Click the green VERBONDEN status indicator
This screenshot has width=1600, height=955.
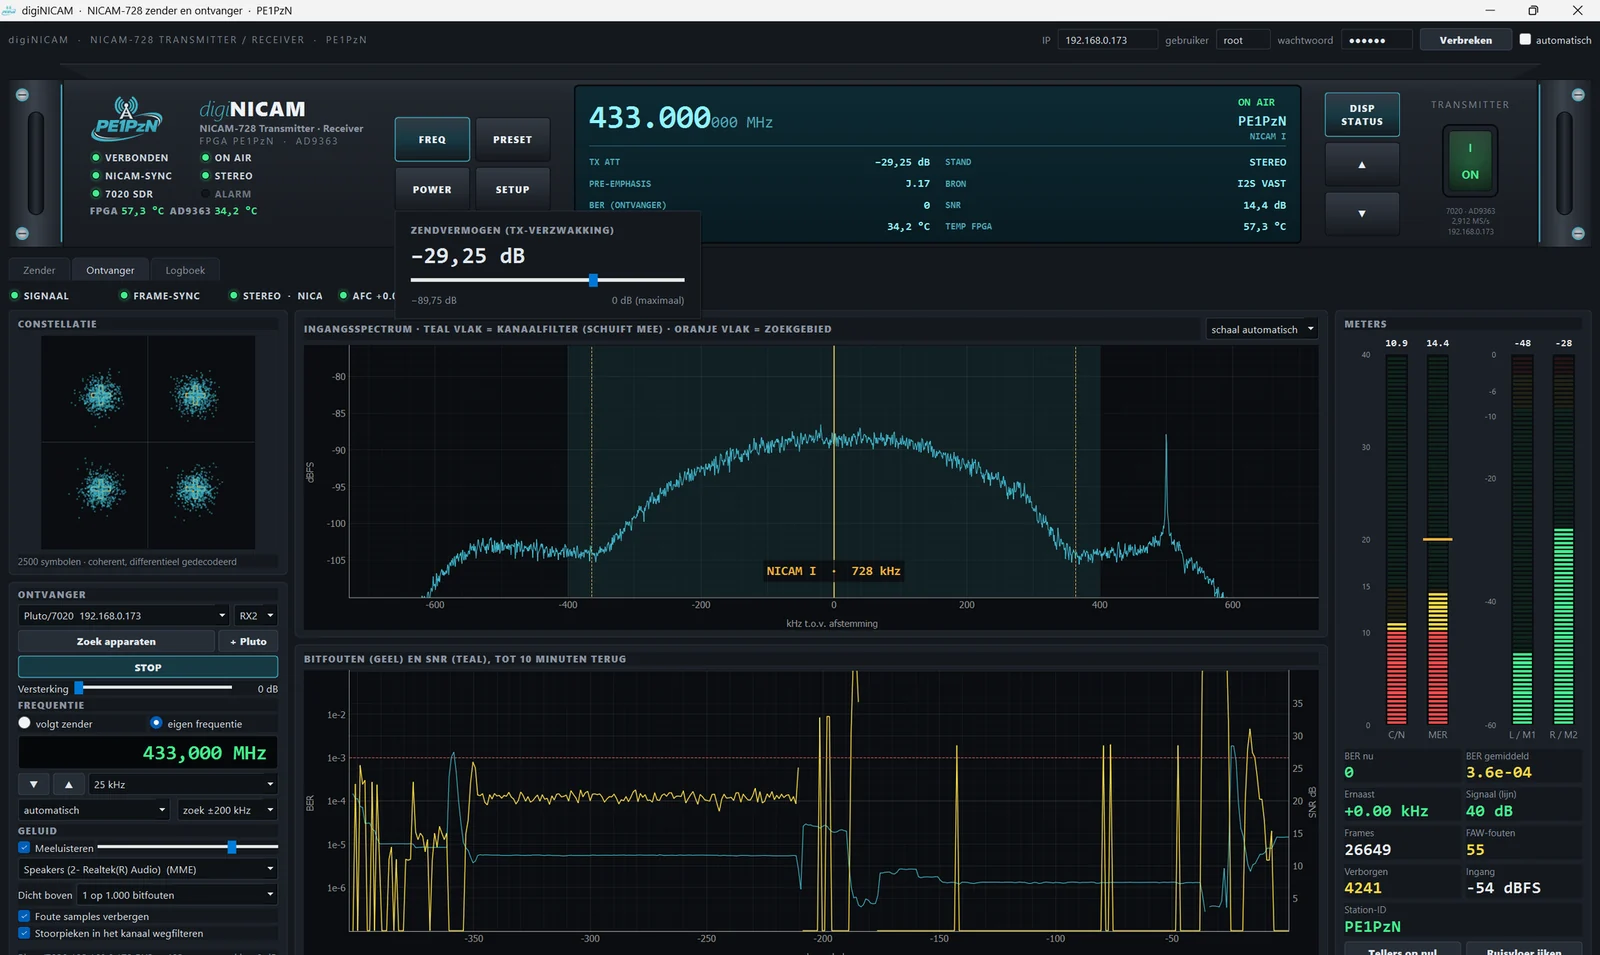click(96, 158)
